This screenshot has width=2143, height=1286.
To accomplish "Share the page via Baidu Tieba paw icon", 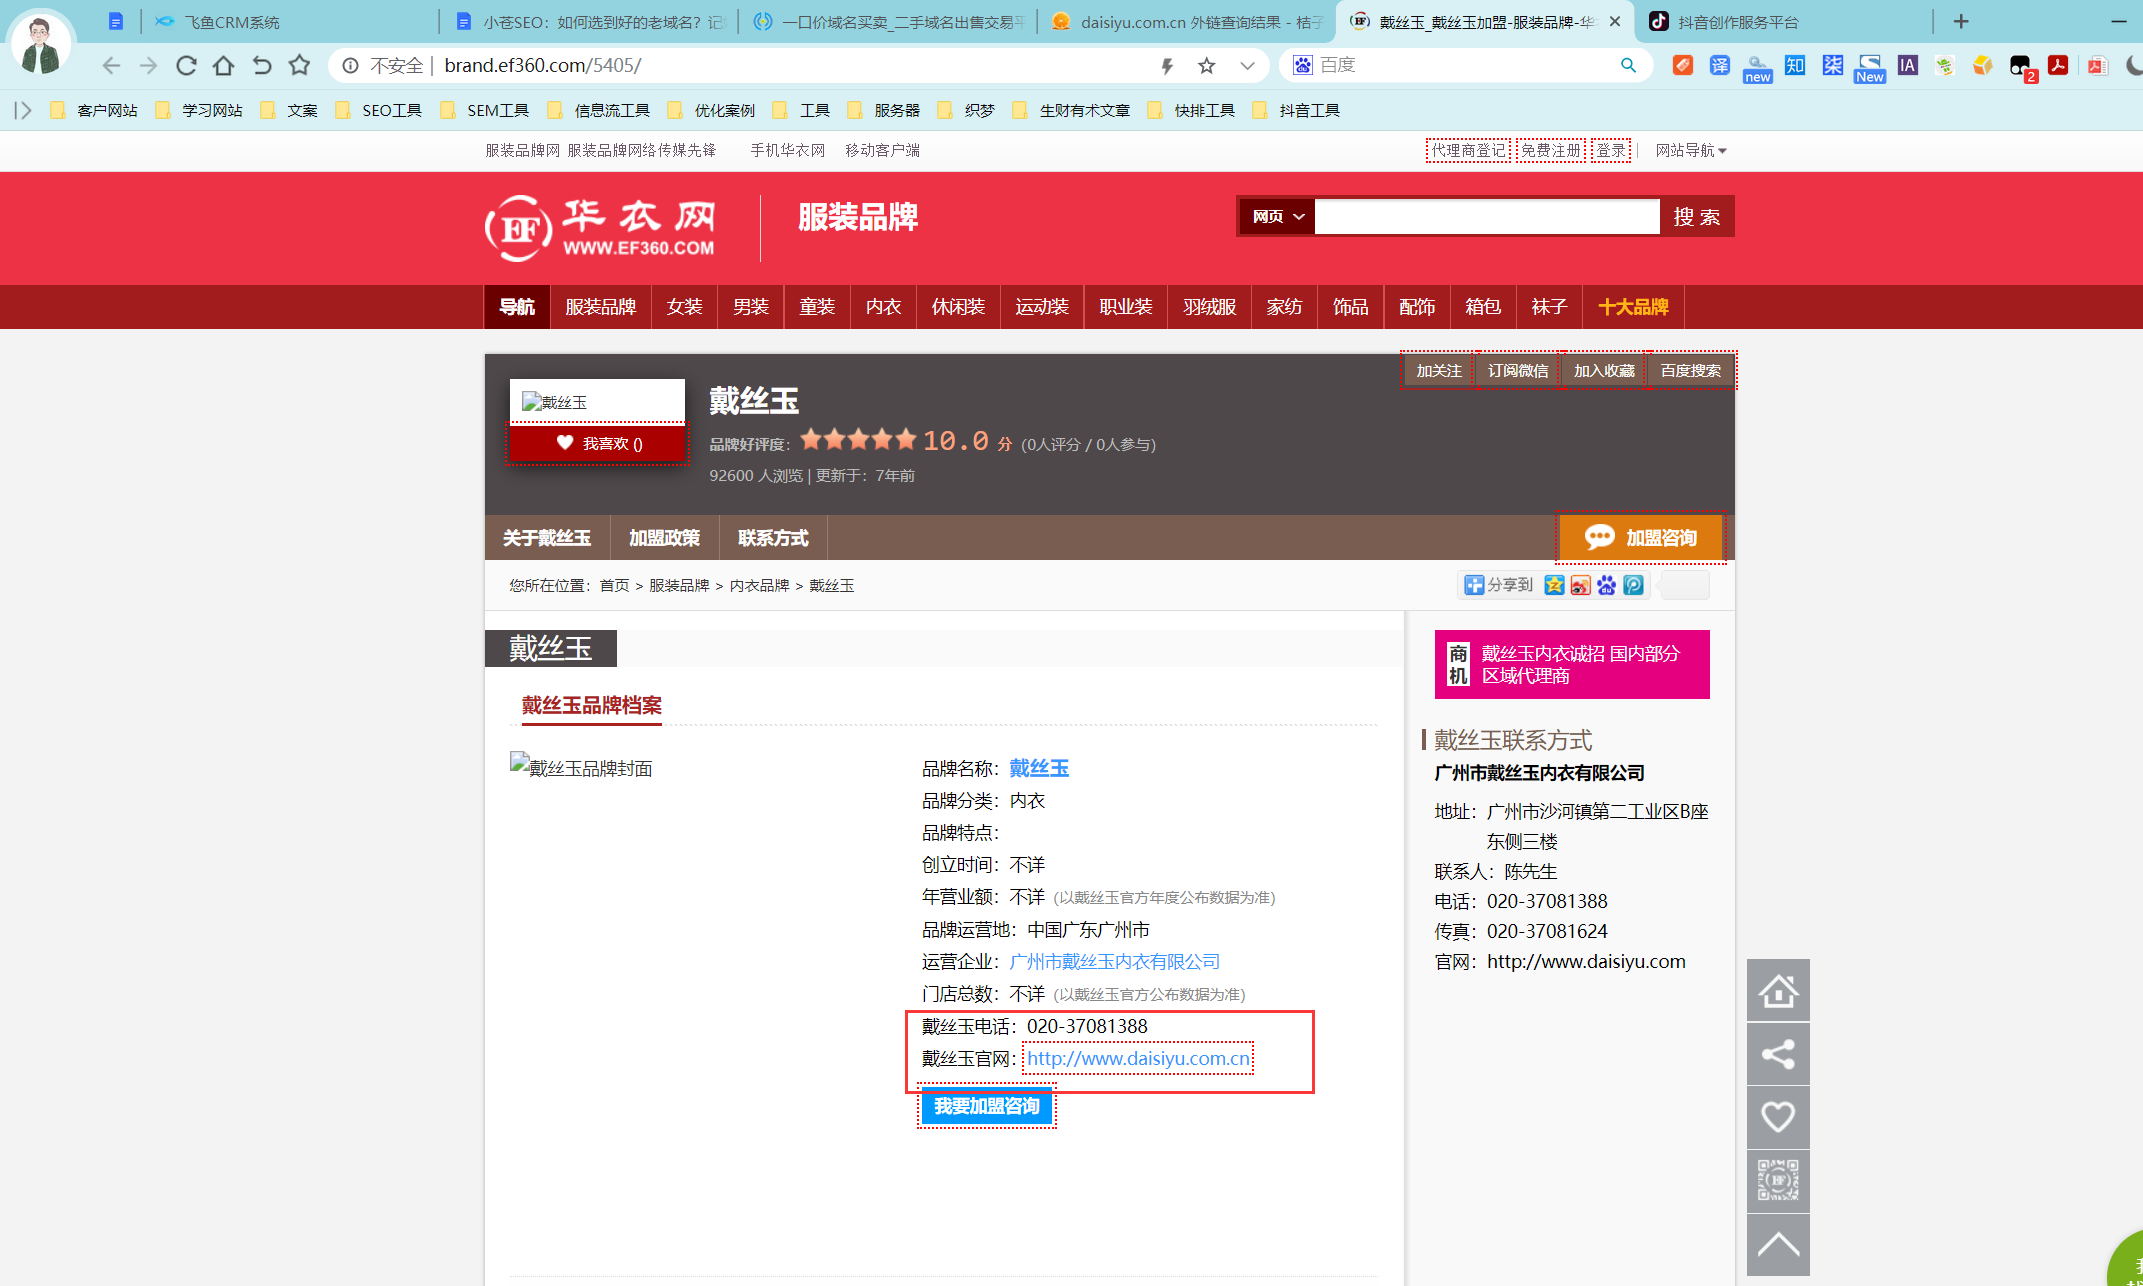I will [x=1606, y=585].
